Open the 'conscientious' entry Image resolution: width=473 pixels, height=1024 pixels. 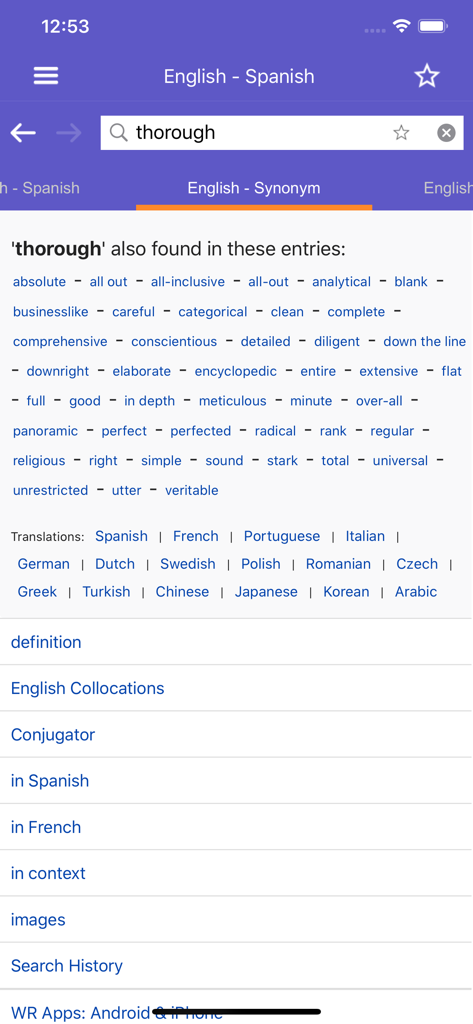point(174,342)
